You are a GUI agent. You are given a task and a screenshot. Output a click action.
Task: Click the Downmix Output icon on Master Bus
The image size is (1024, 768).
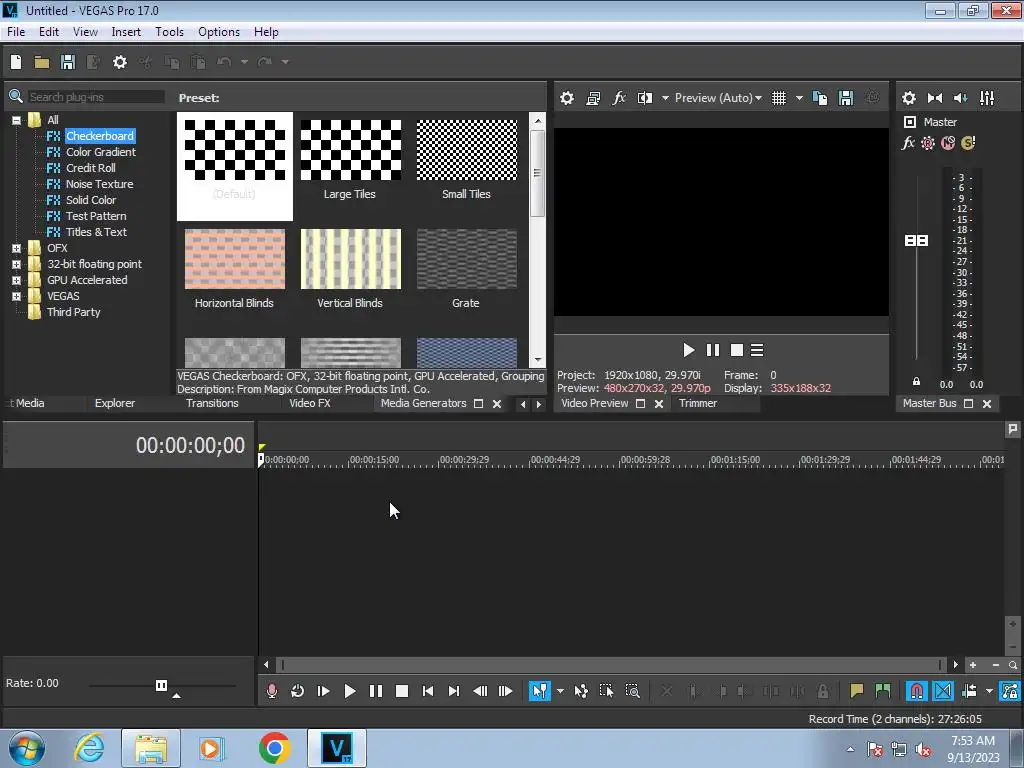point(935,98)
